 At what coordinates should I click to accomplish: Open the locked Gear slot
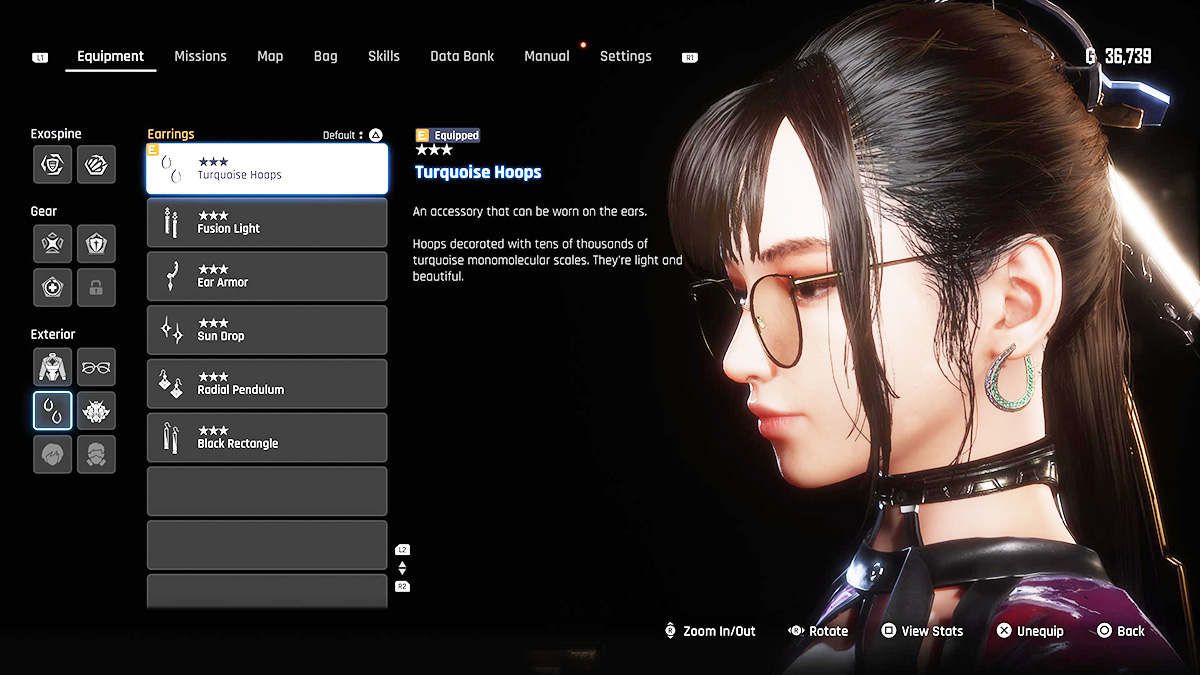click(x=96, y=287)
